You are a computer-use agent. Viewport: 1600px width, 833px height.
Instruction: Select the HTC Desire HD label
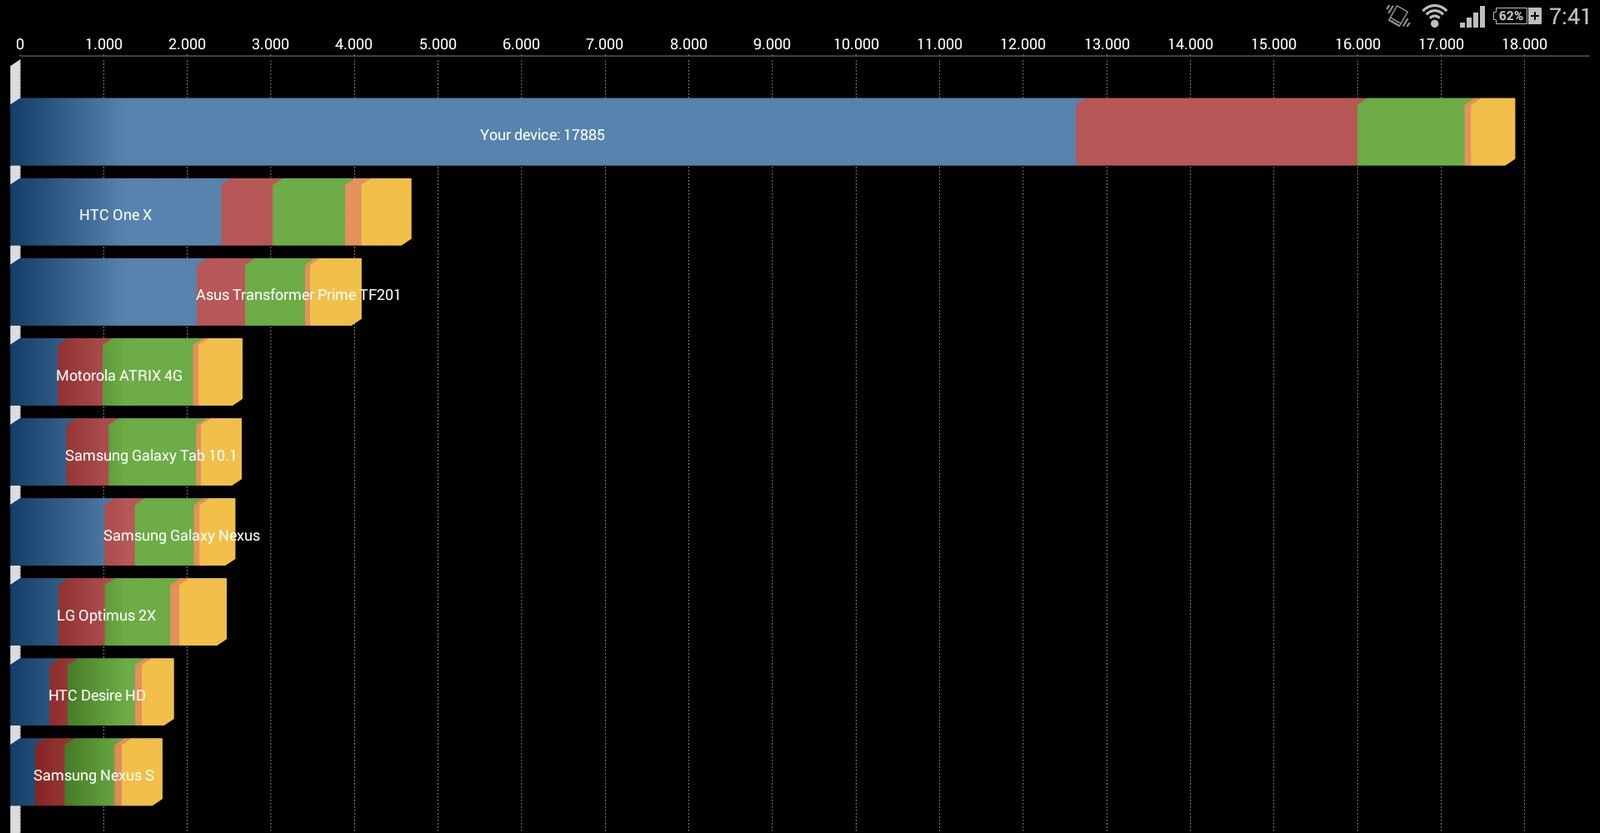point(97,696)
